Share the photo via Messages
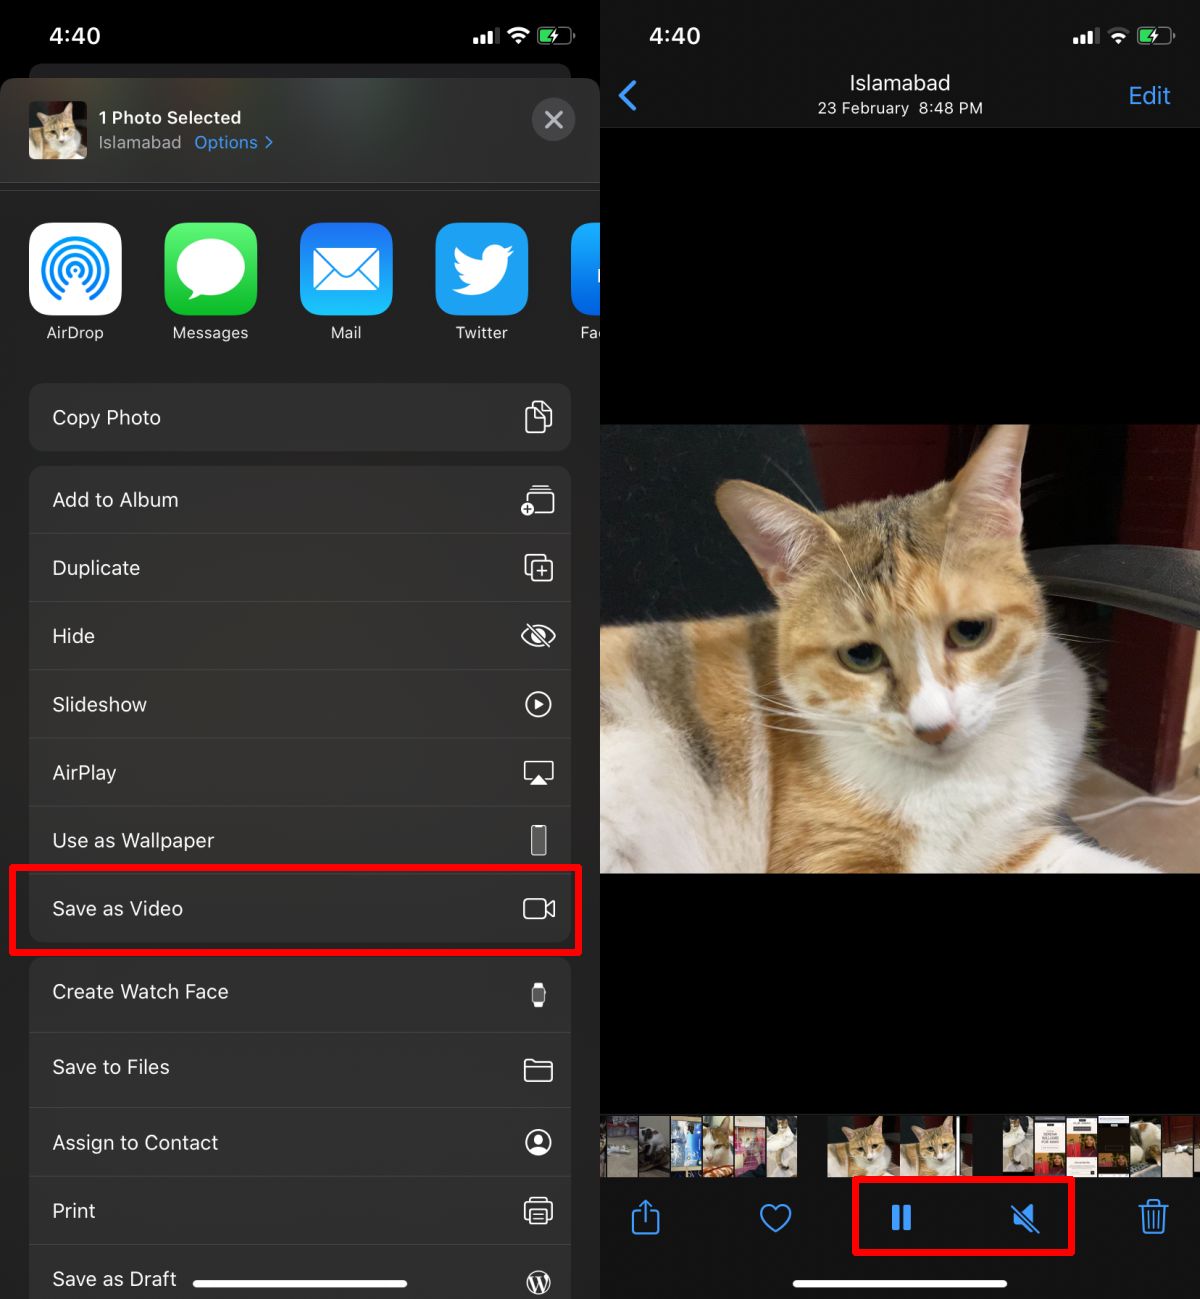Viewport: 1200px width, 1299px height. point(210,268)
